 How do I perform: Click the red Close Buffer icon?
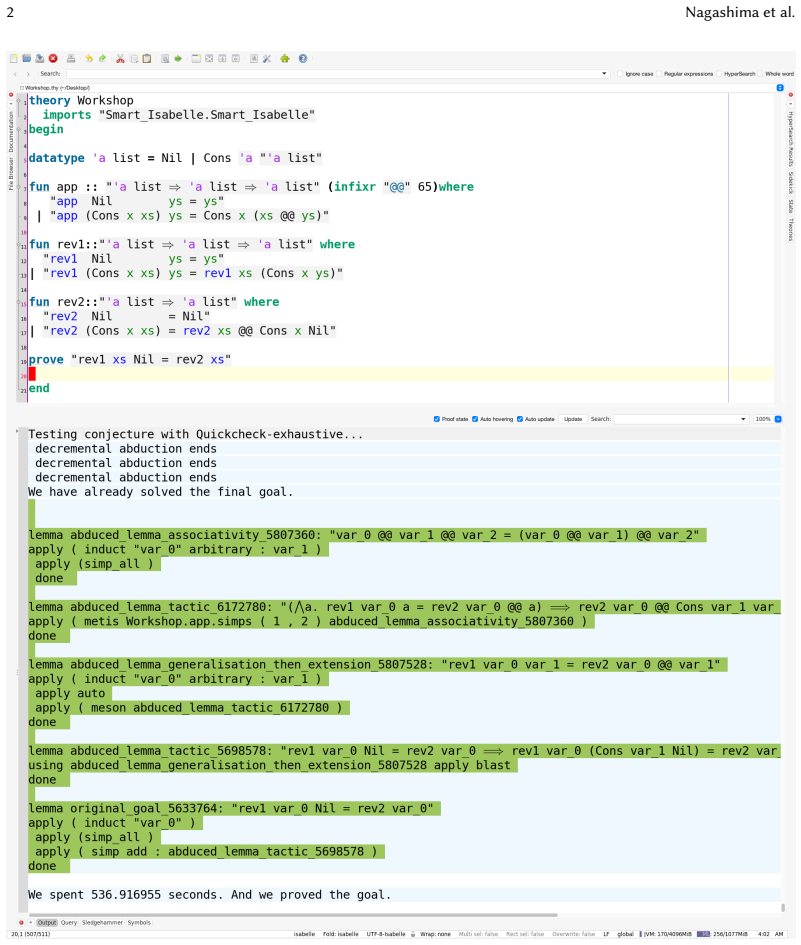pos(53,58)
